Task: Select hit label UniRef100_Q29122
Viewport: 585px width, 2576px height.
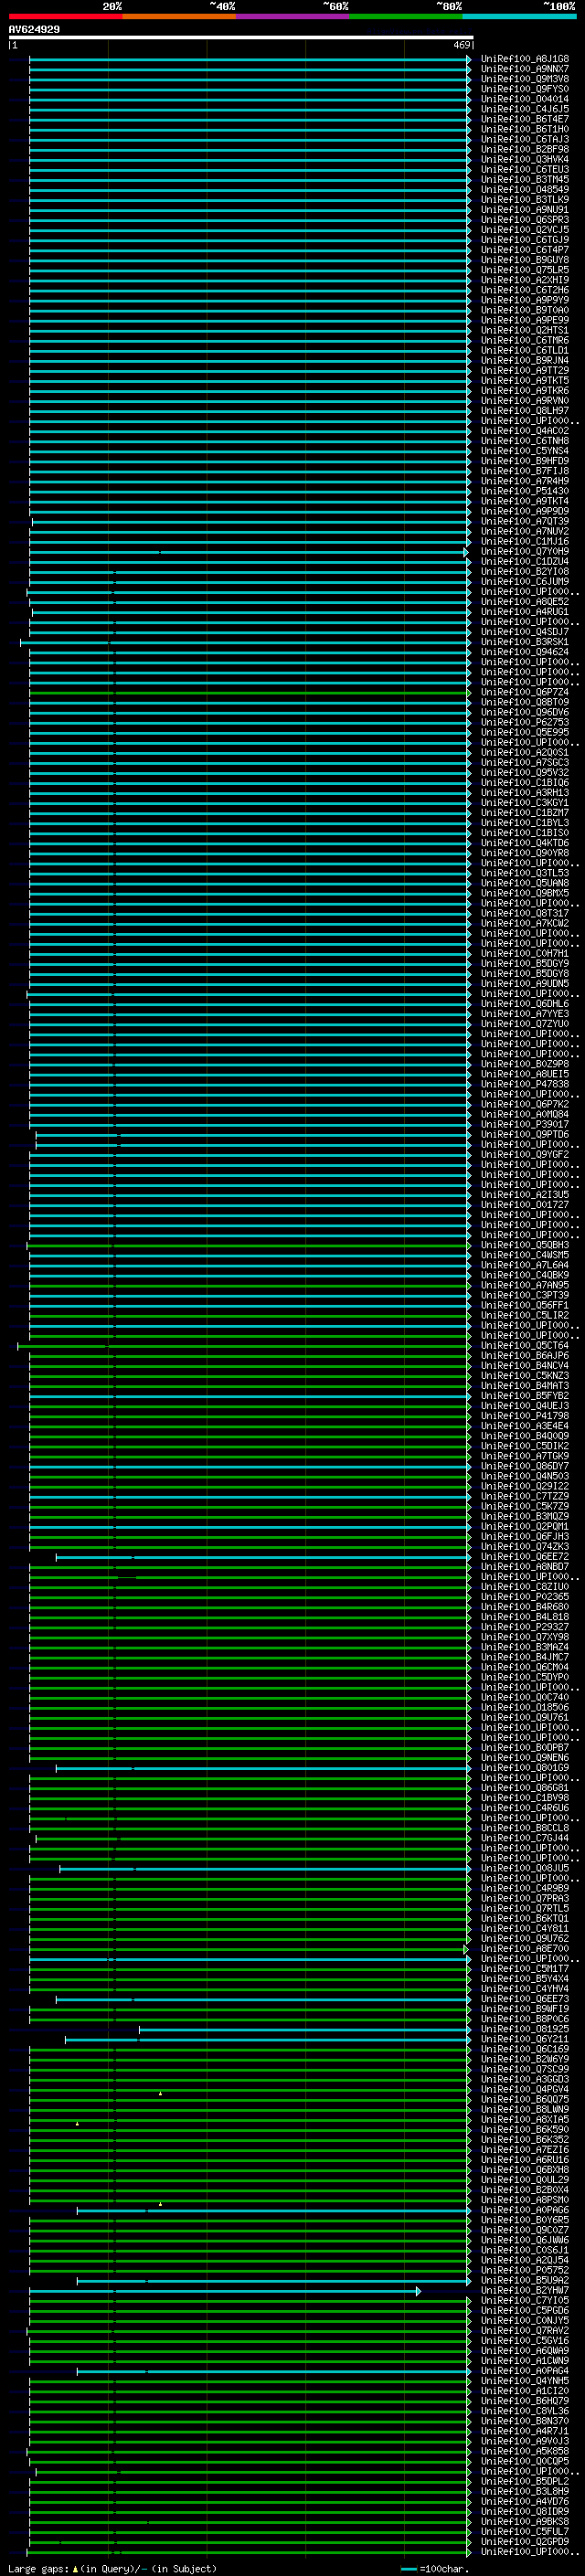Action: click(x=524, y=1486)
